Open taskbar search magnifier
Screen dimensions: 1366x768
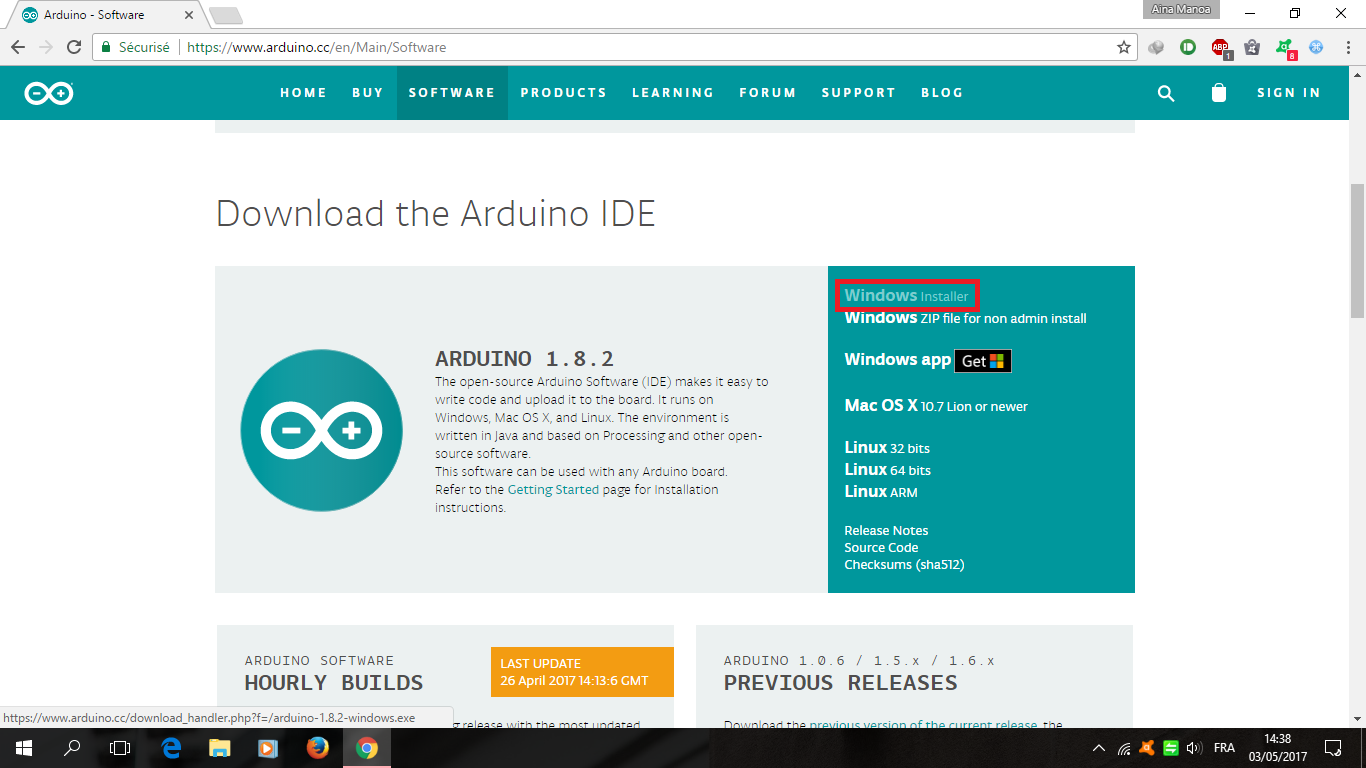72,748
